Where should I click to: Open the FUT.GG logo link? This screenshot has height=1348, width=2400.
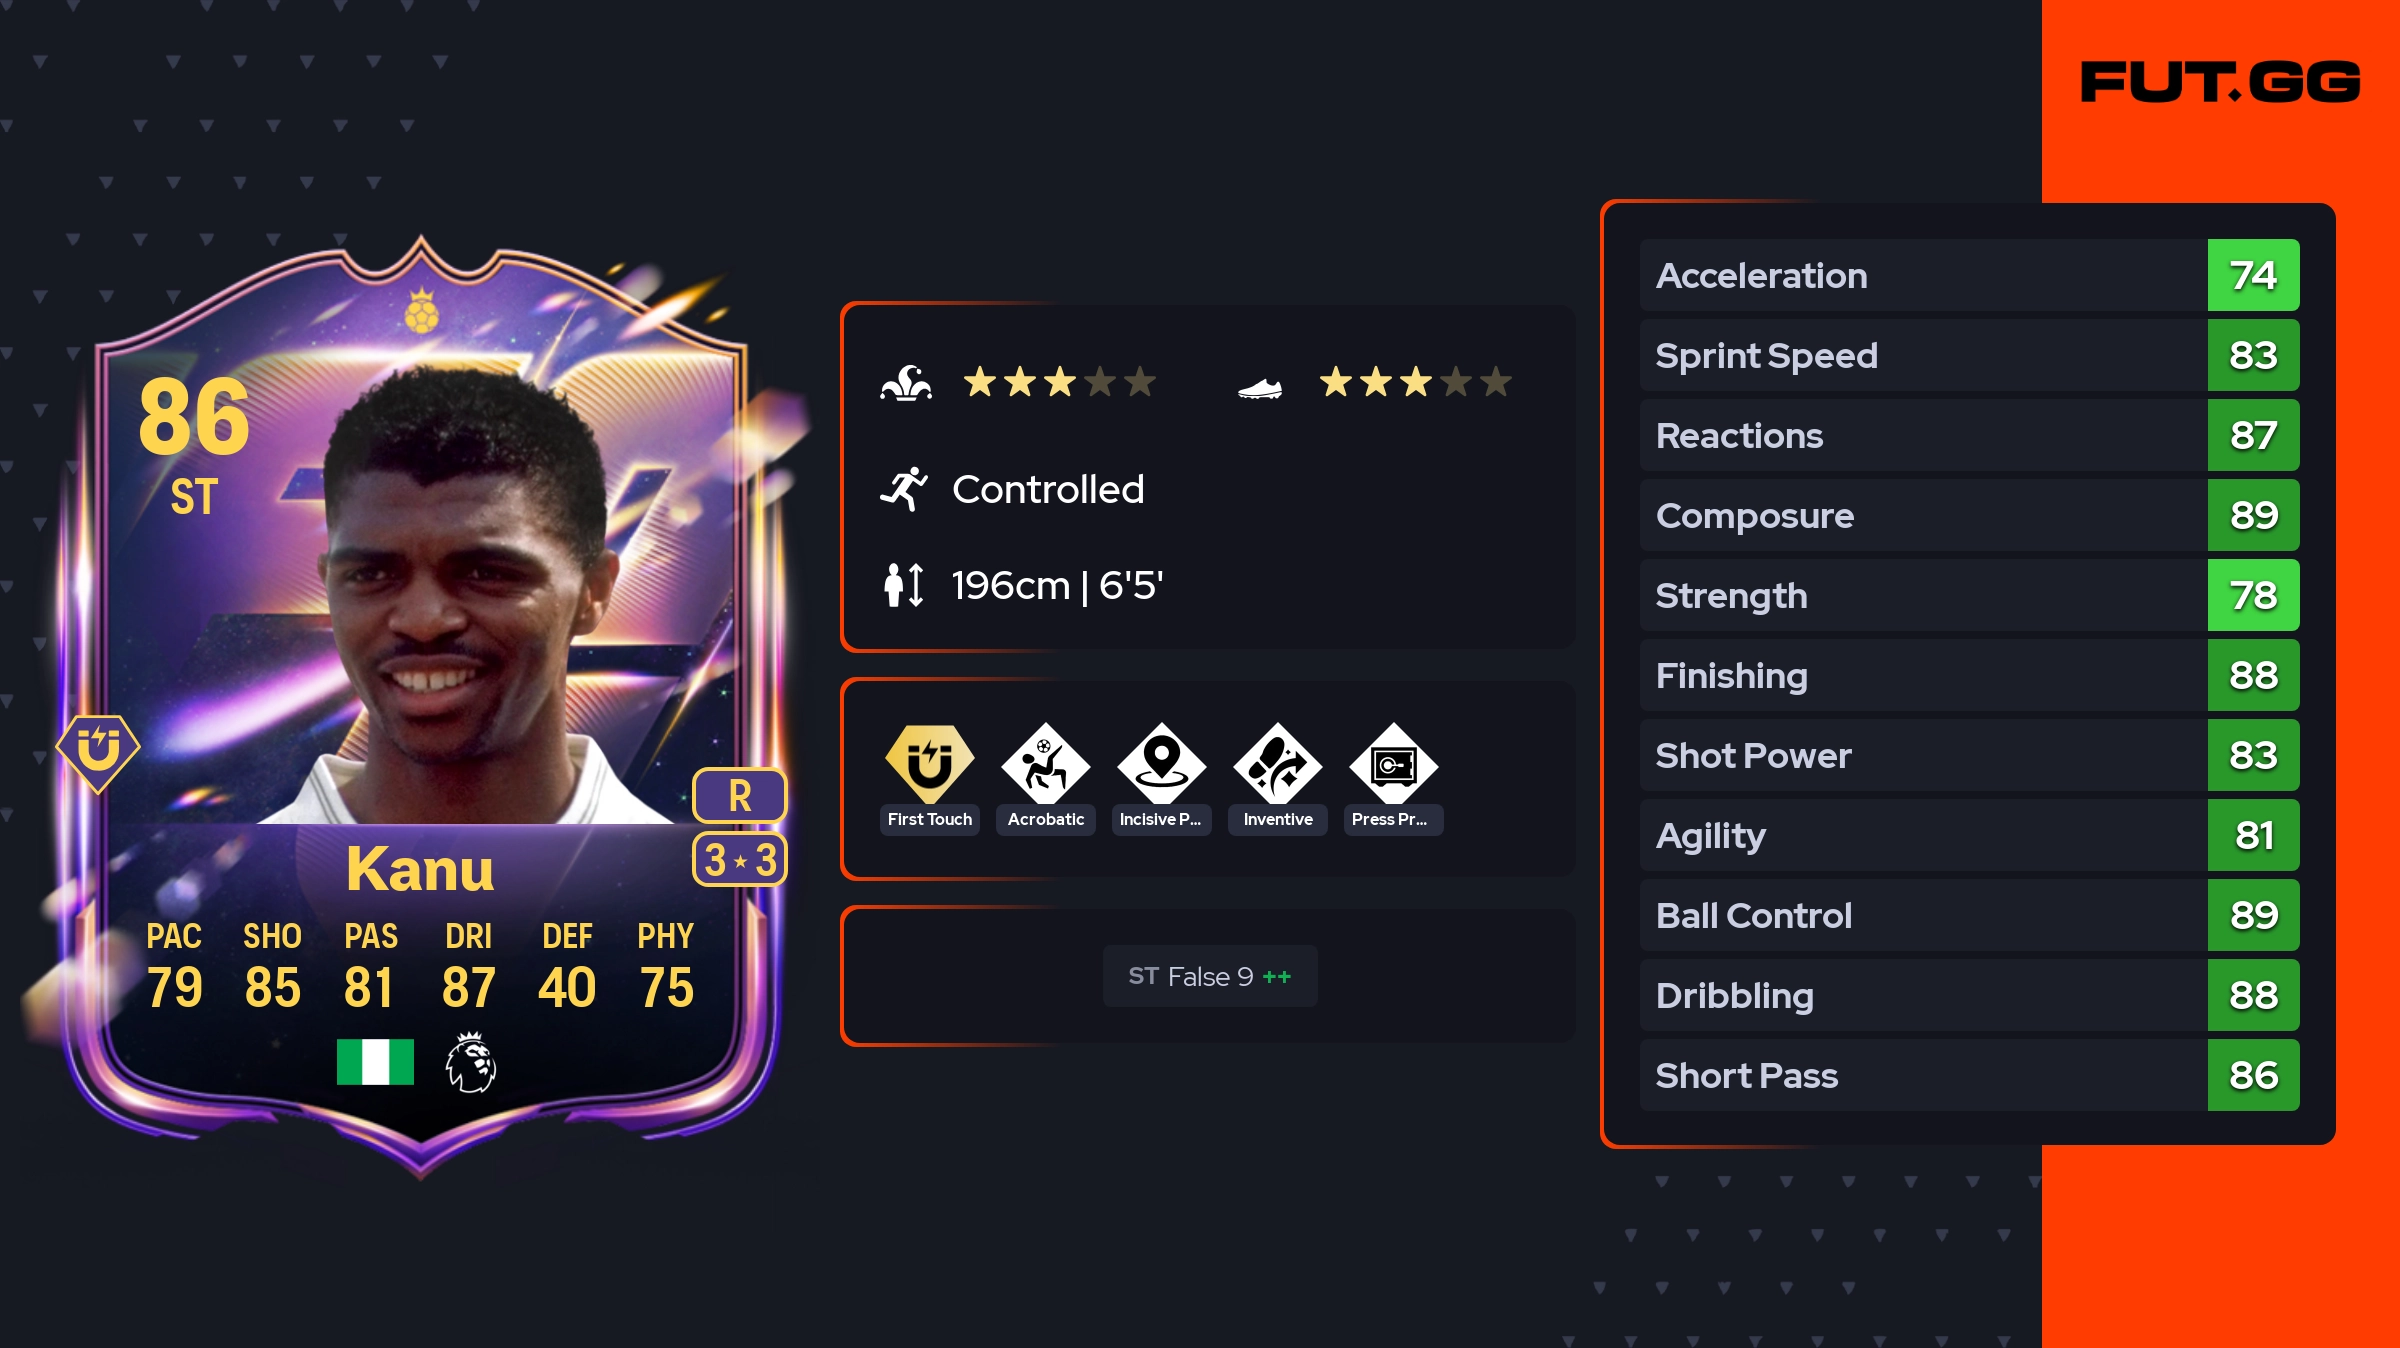[2220, 82]
